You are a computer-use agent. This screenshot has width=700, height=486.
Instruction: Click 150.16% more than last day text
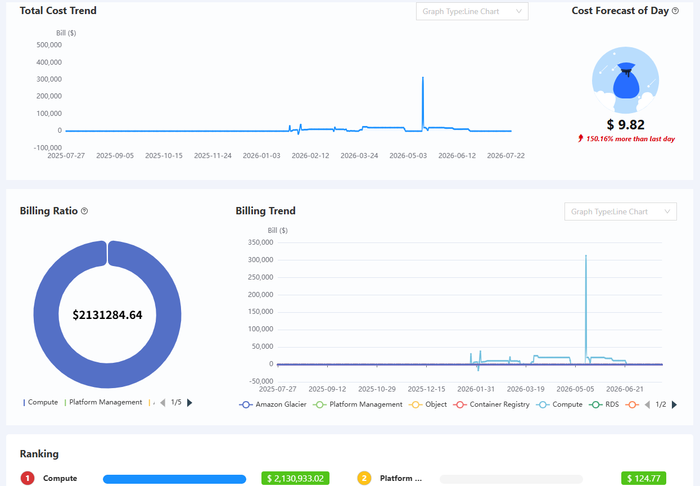pos(630,139)
